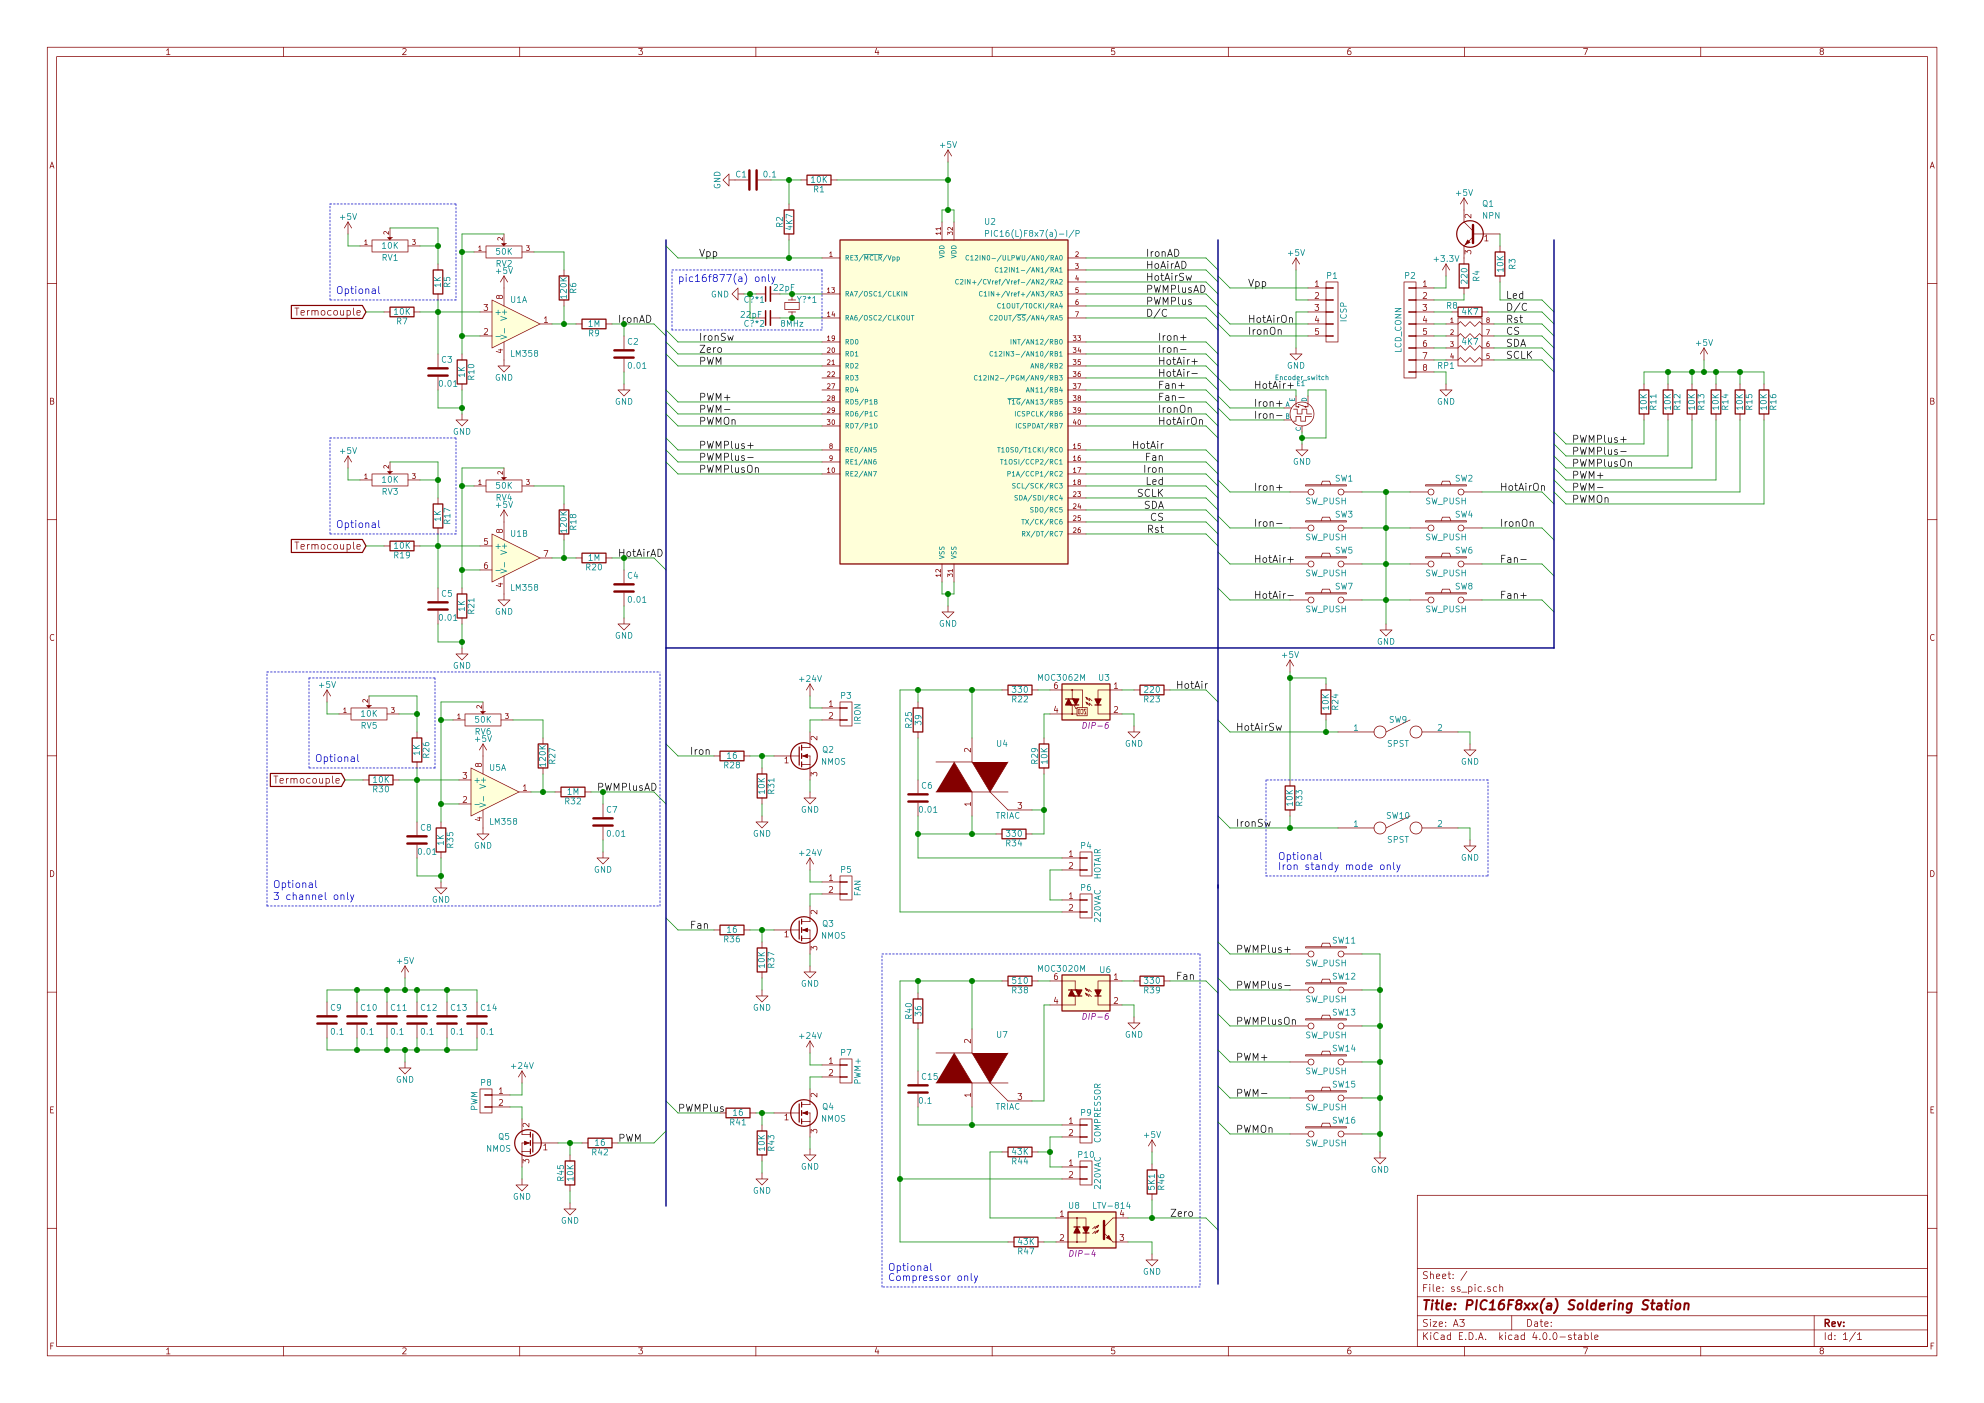Select the Q5 NMOS transistor near P8
This screenshot has width=1984, height=1403.
point(527,1142)
